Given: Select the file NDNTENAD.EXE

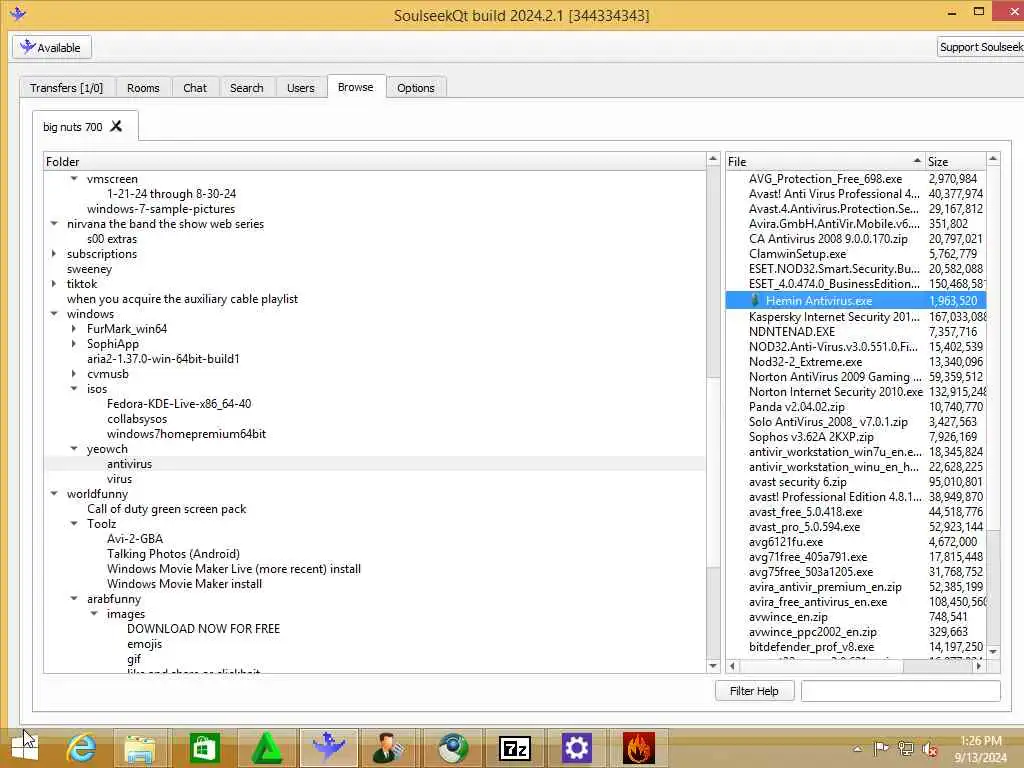Looking at the screenshot, I should point(792,332).
